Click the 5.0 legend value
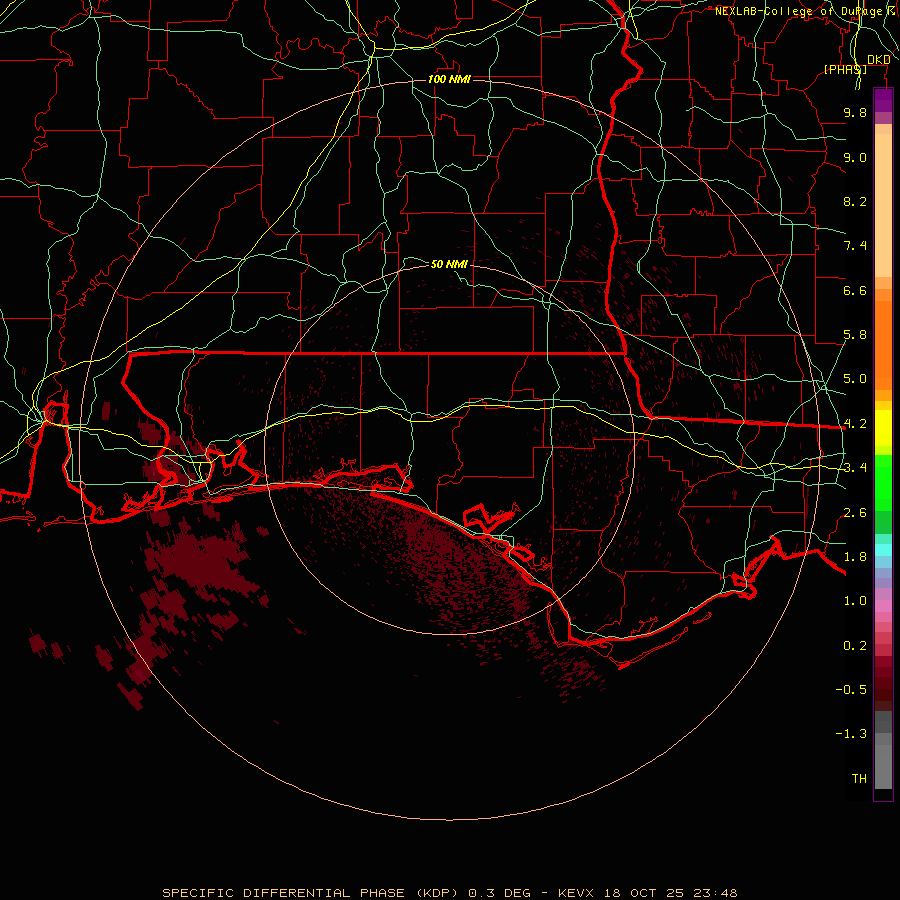This screenshot has width=900, height=900. (855, 379)
